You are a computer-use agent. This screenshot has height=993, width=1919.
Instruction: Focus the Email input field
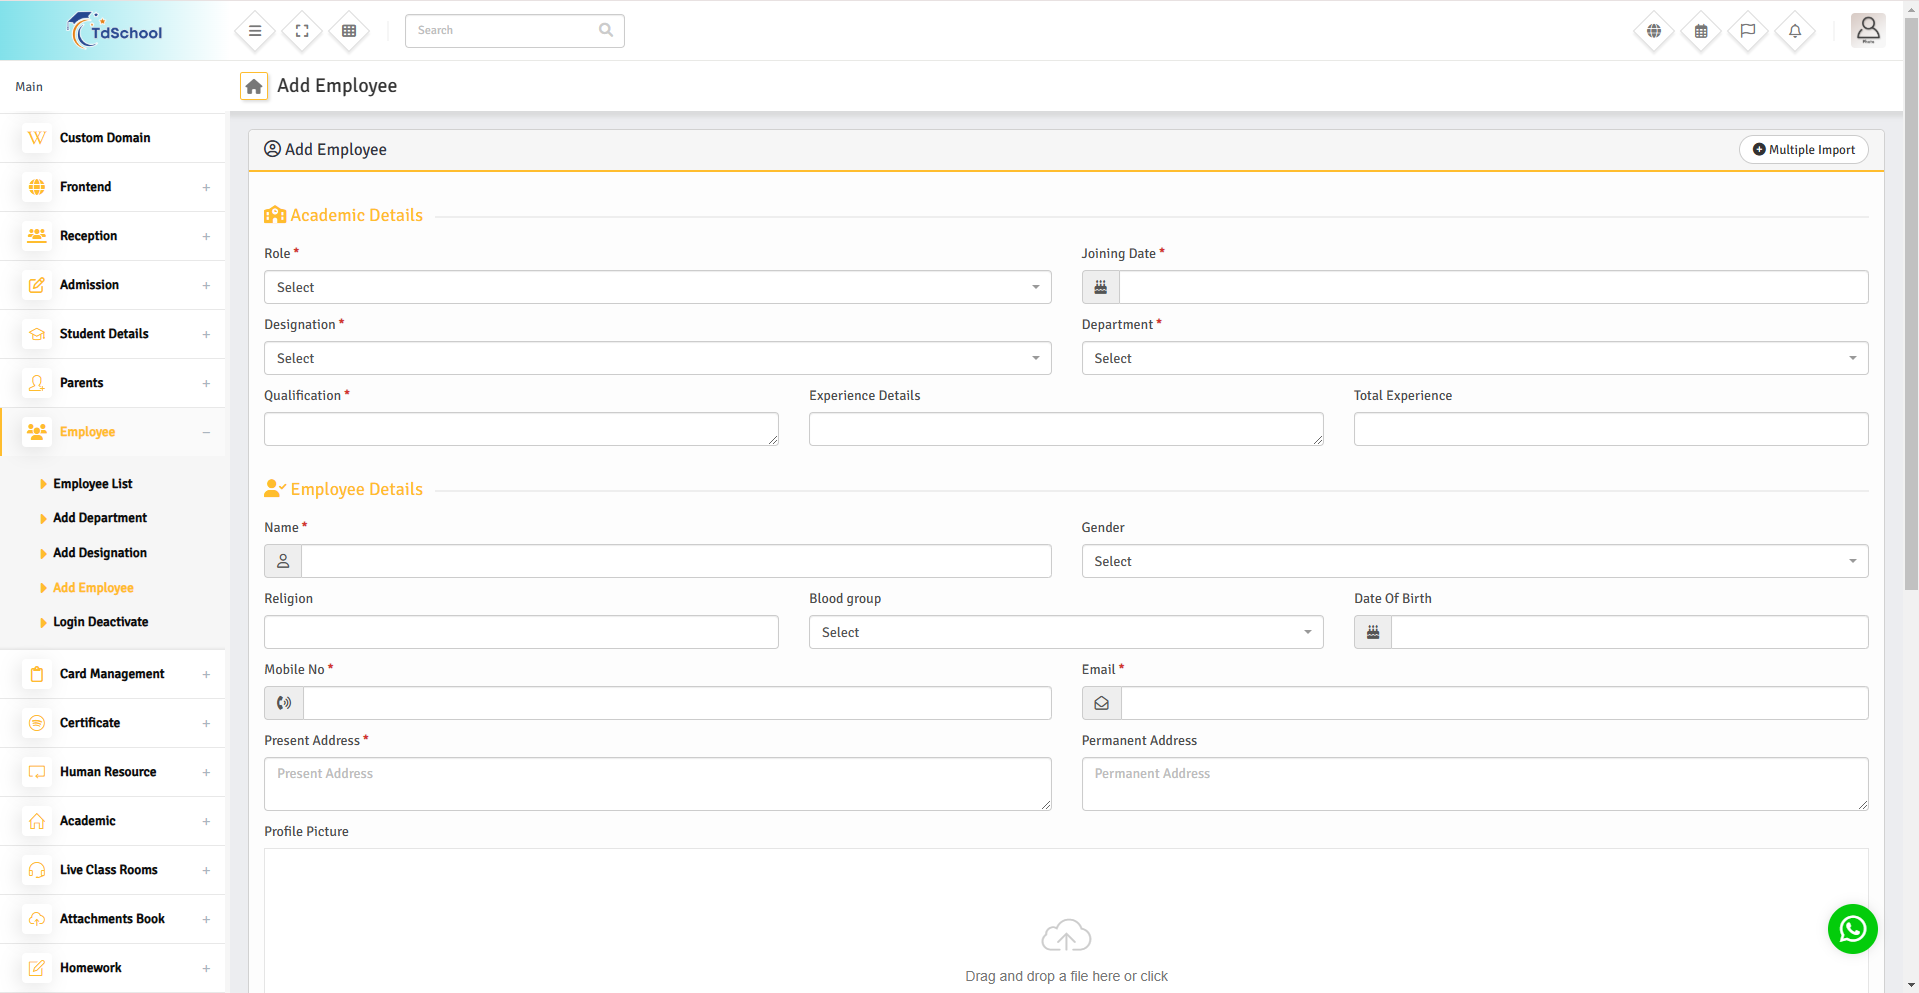click(x=1494, y=704)
